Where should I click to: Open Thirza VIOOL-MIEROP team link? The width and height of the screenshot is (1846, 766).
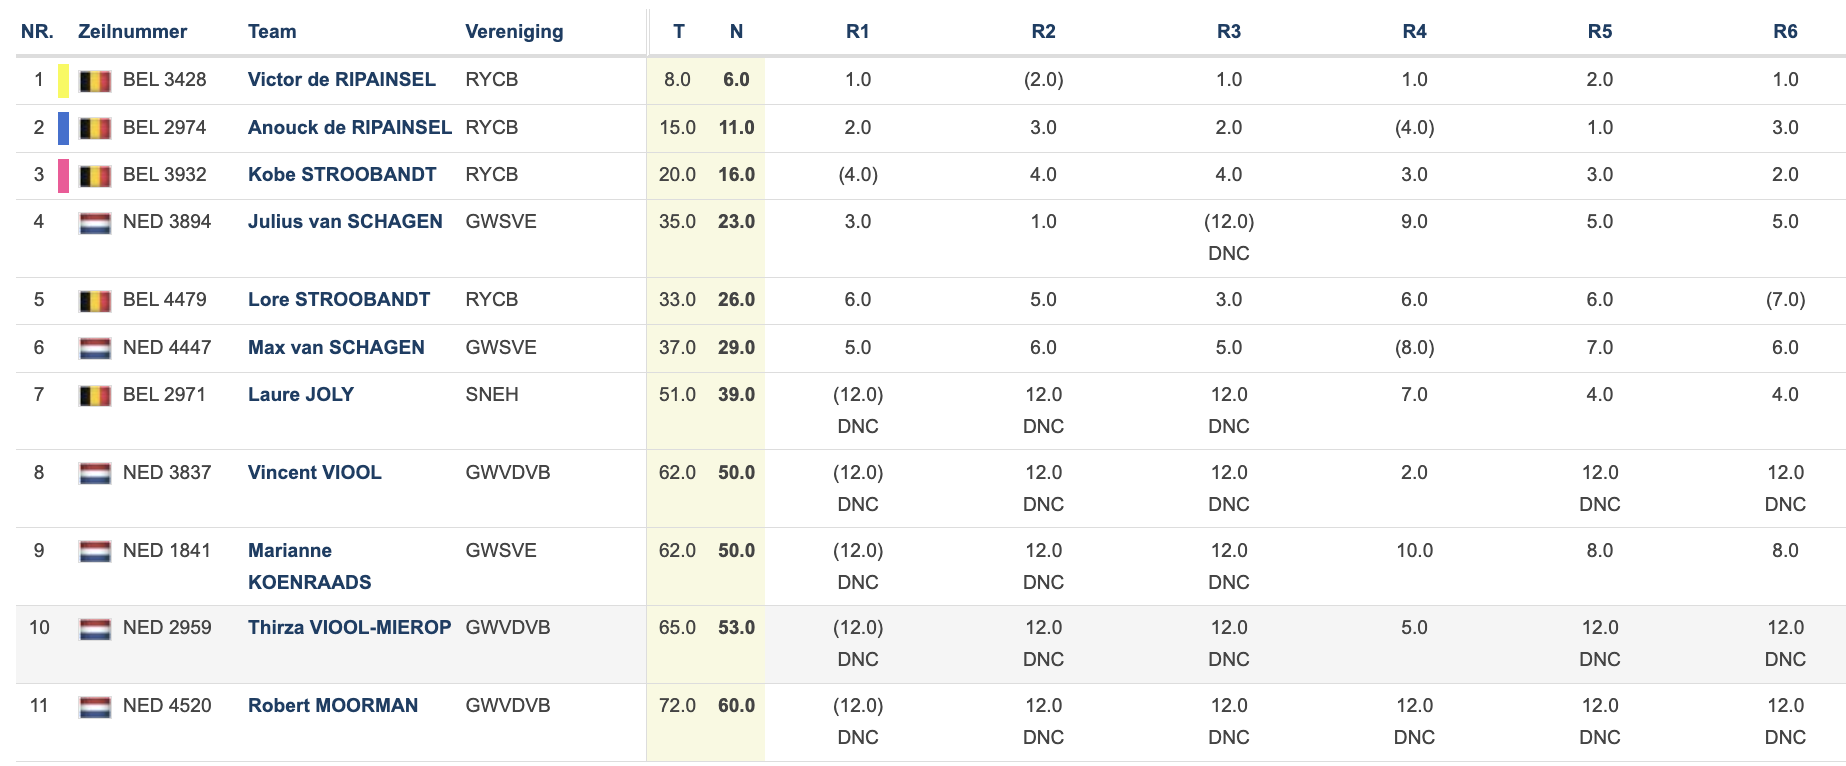350,628
